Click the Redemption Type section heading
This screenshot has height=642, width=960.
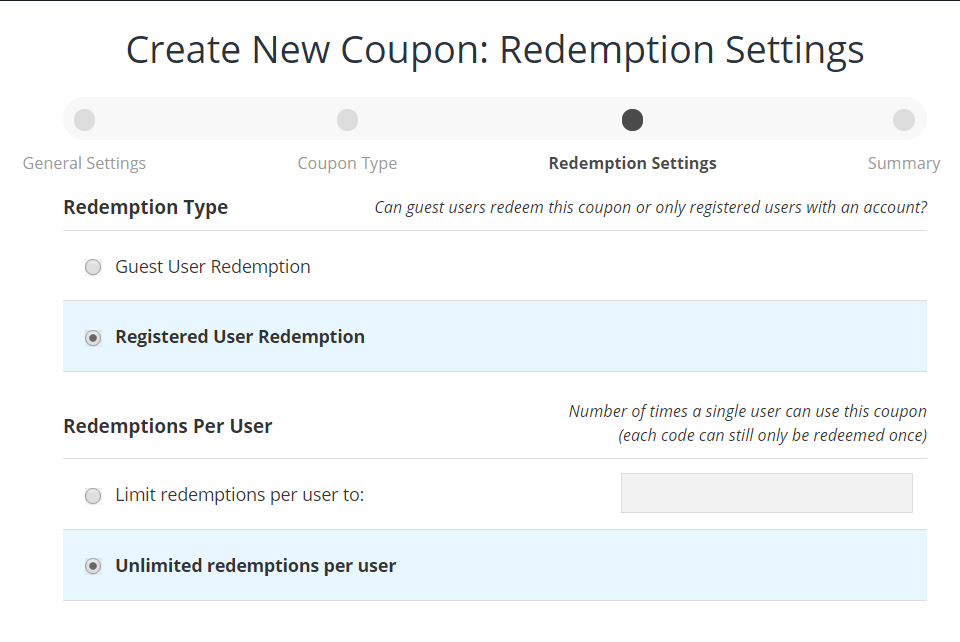(x=145, y=207)
